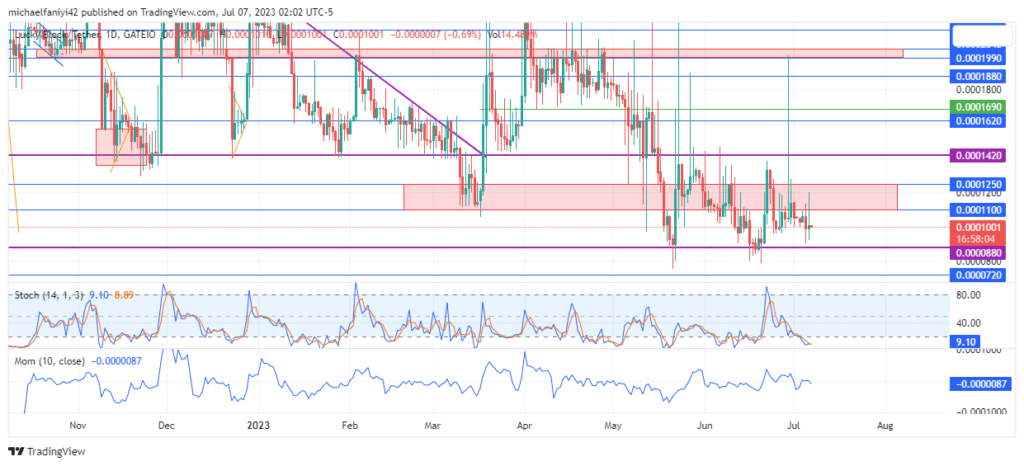The height and width of the screenshot is (466, 1024).
Task: Click the May label on time axis
Action: (x=613, y=426)
